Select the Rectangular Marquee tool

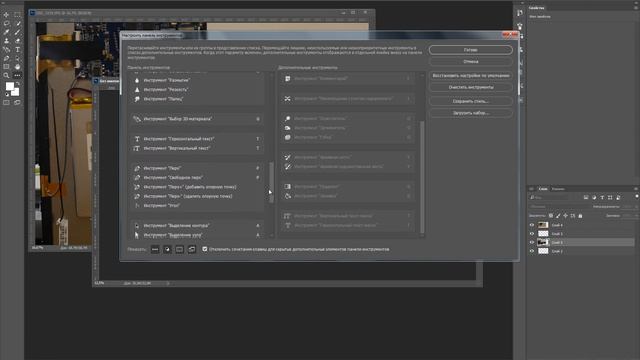point(17,15)
